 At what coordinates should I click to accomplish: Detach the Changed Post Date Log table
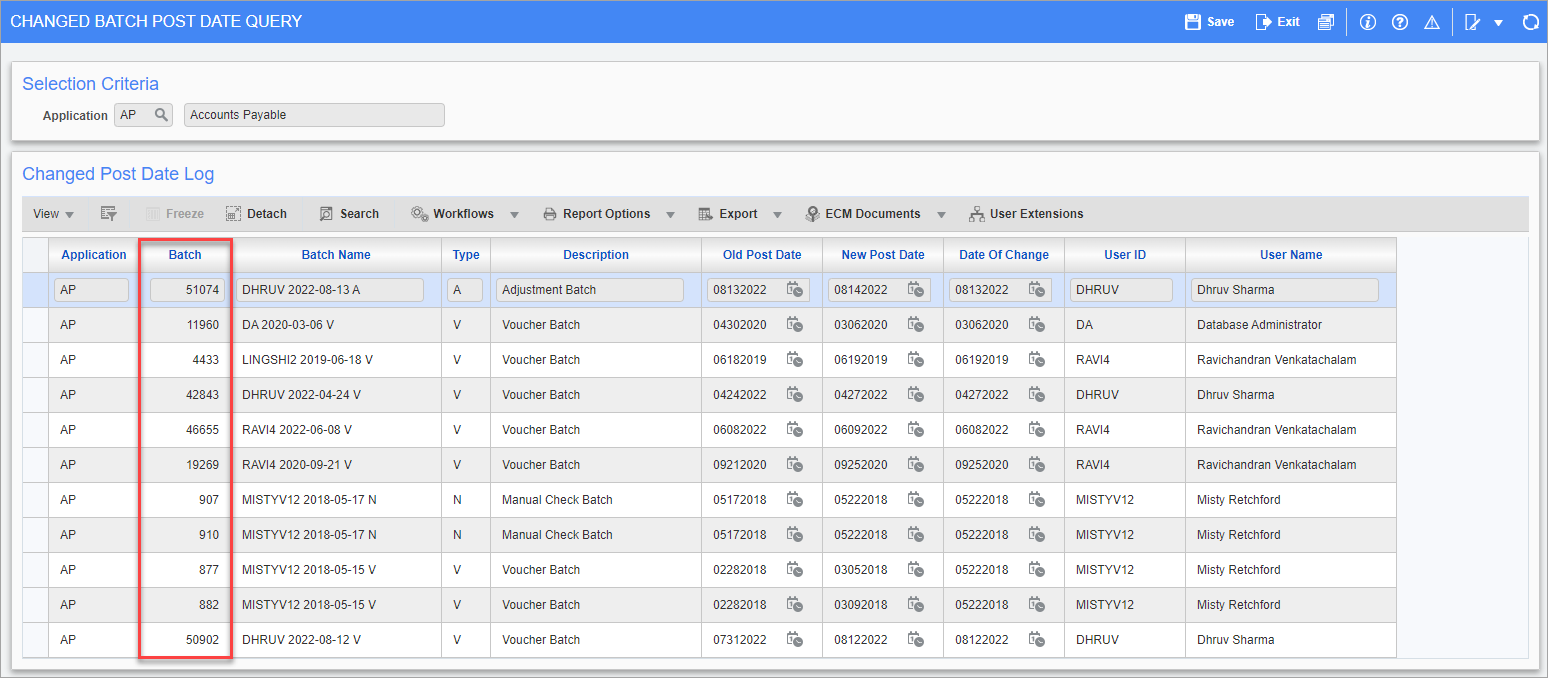click(x=256, y=214)
